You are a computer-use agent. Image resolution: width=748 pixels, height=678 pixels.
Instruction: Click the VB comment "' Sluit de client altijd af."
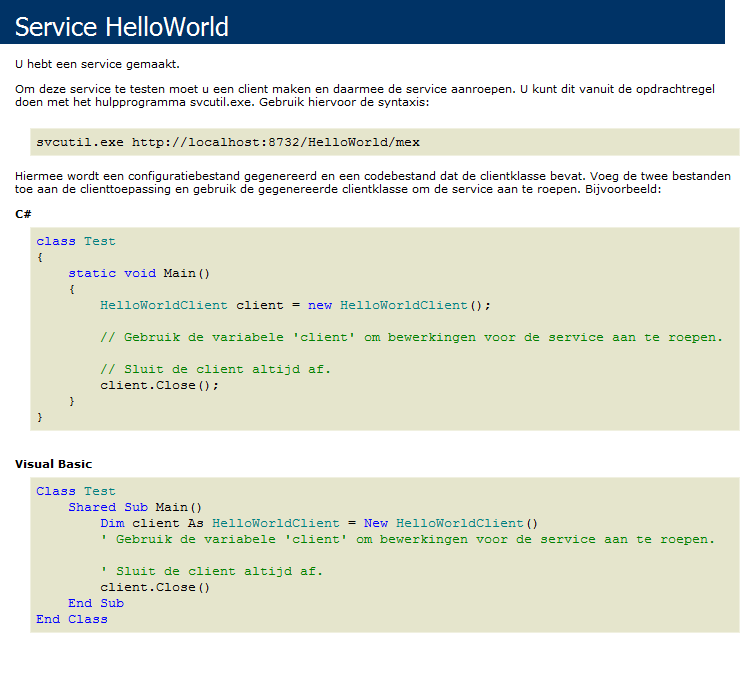211,571
